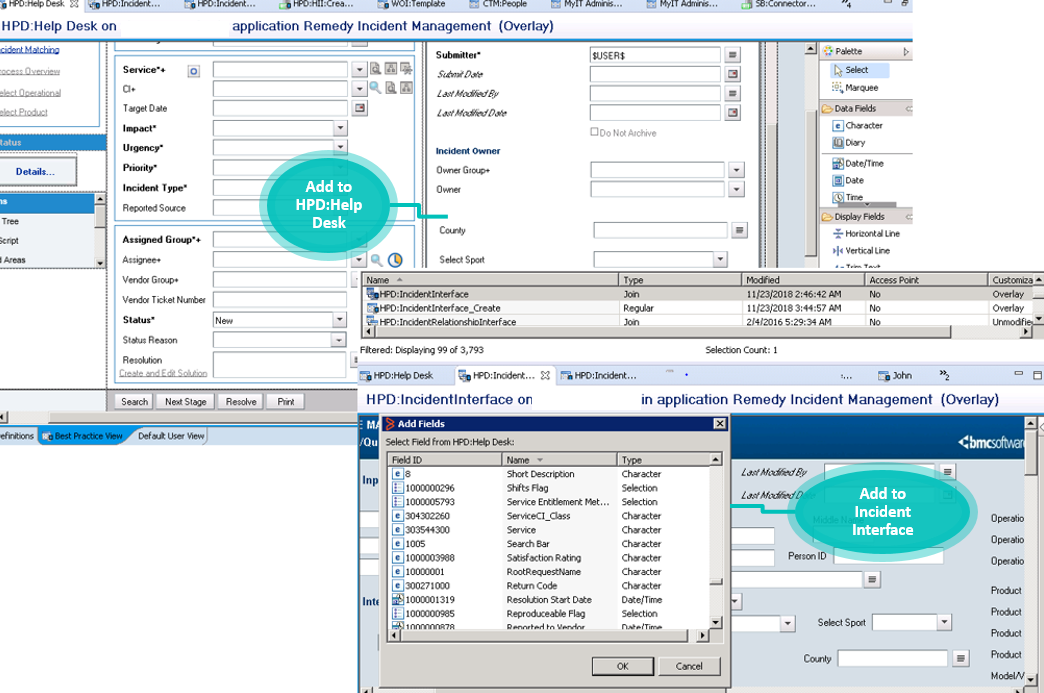Click the clock icon beside the Assignee+ field
1044x693 pixels.
395,260
